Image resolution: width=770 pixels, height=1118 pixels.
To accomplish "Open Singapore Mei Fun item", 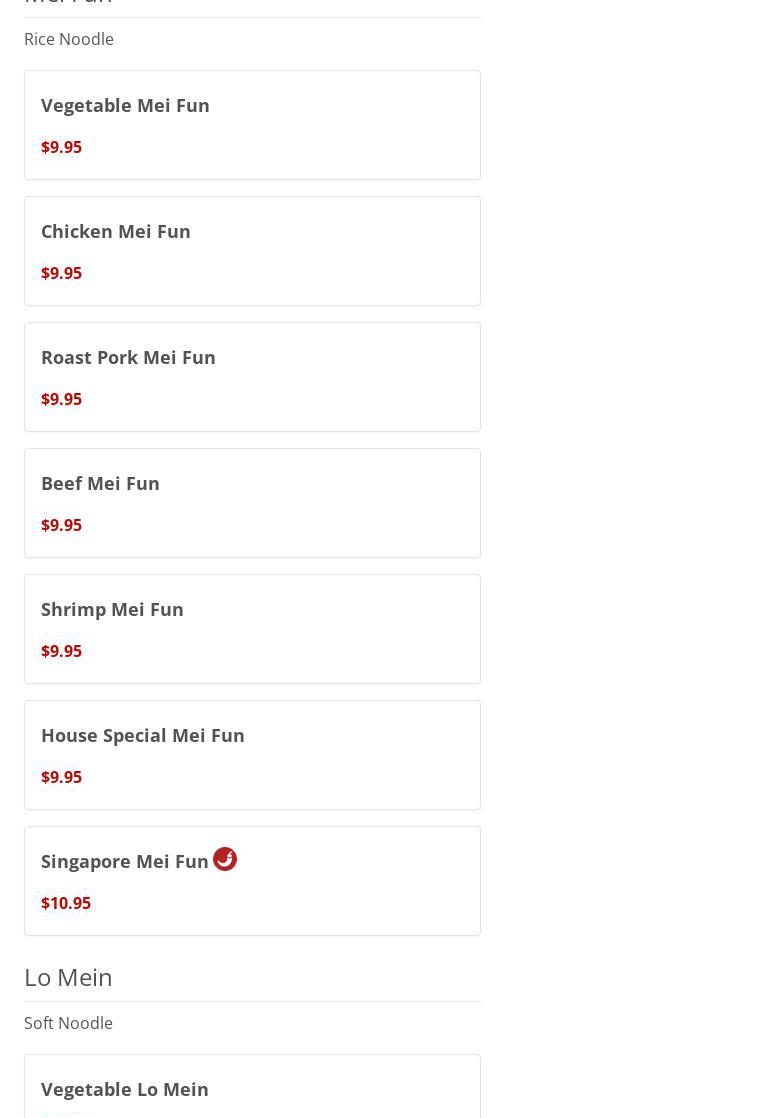I will pos(252,881).
